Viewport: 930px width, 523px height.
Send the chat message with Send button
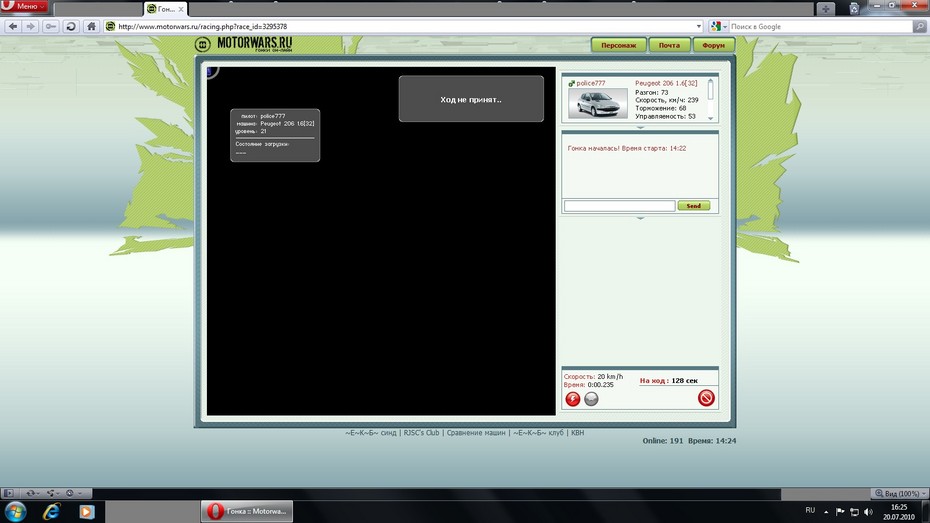click(693, 206)
